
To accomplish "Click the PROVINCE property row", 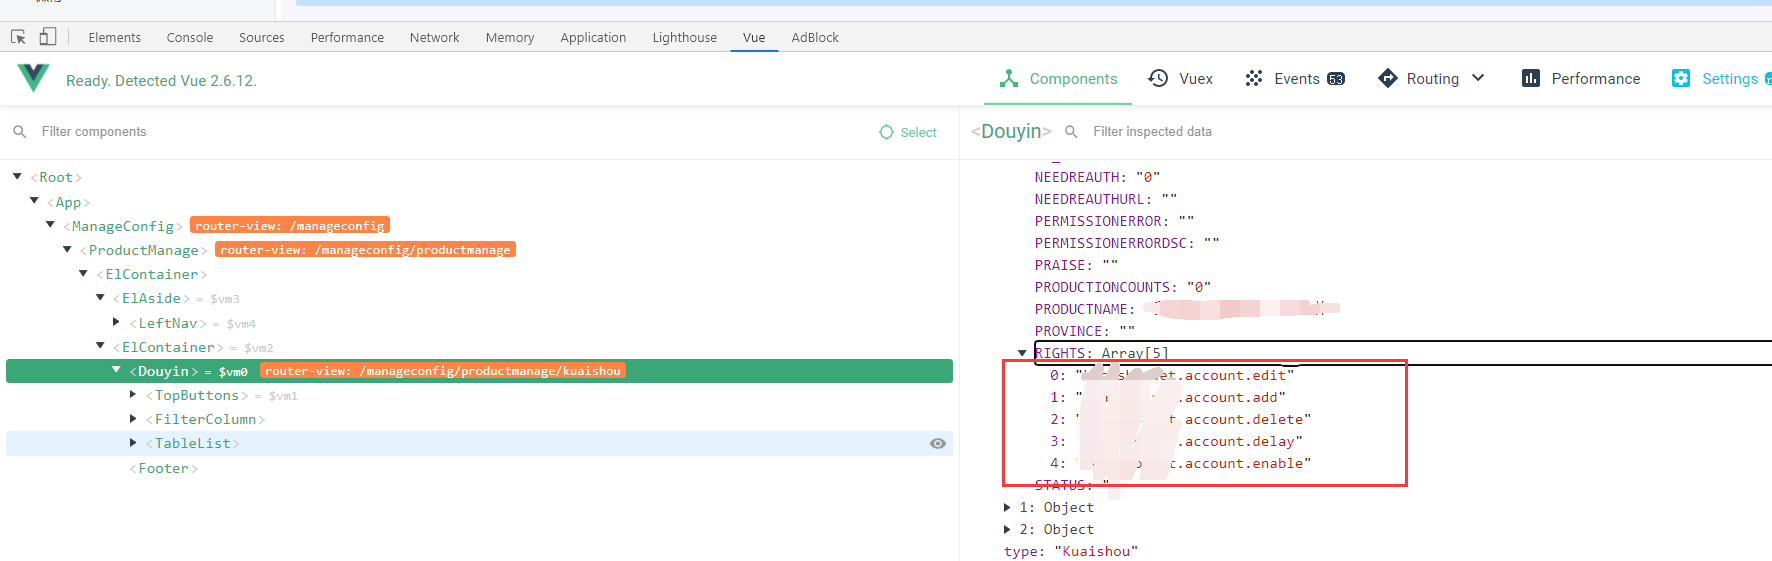I will [x=1084, y=331].
